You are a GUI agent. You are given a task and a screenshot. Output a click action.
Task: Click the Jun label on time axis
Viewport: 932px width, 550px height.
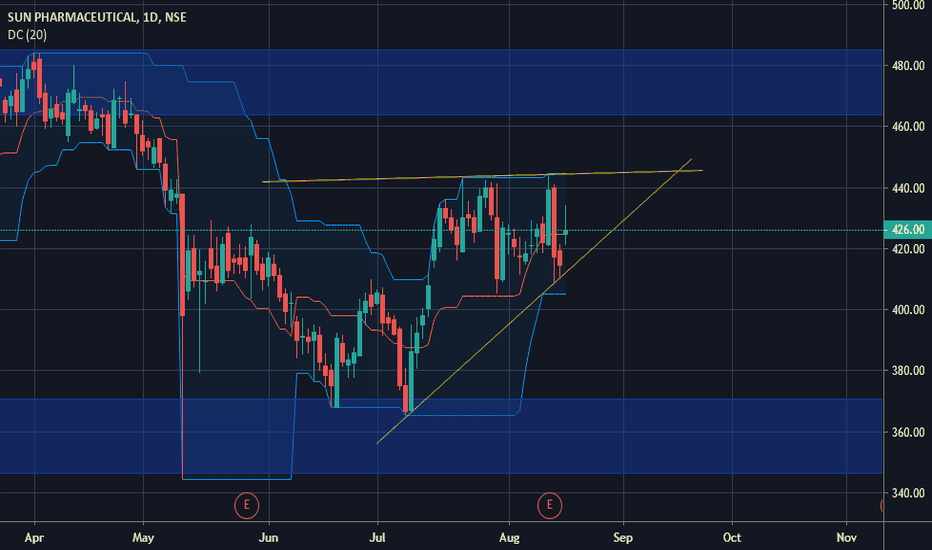tap(269, 538)
